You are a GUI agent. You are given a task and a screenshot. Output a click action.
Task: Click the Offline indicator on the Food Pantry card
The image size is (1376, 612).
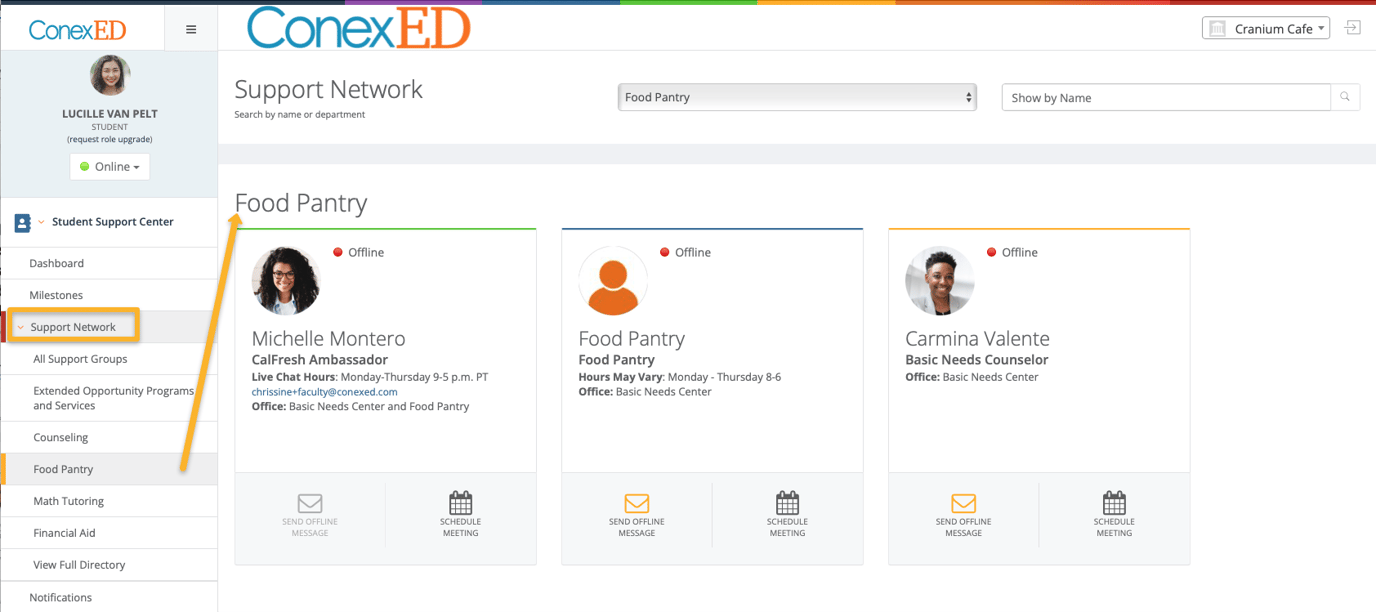pyautogui.click(x=663, y=252)
